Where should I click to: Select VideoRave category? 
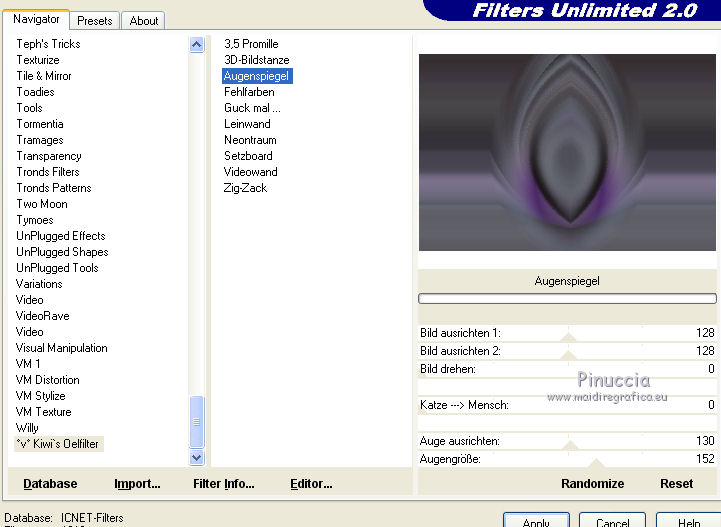[x=42, y=316]
